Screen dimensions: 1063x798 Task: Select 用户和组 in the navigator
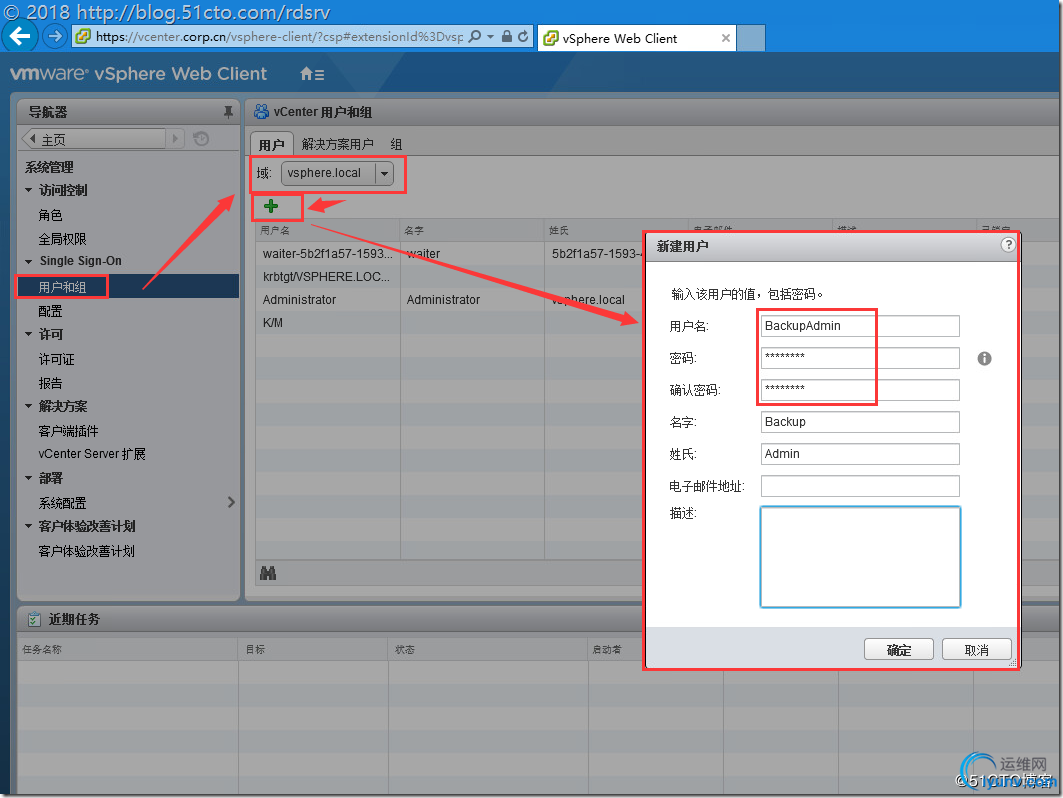pyautogui.click(x=62, y=287)
